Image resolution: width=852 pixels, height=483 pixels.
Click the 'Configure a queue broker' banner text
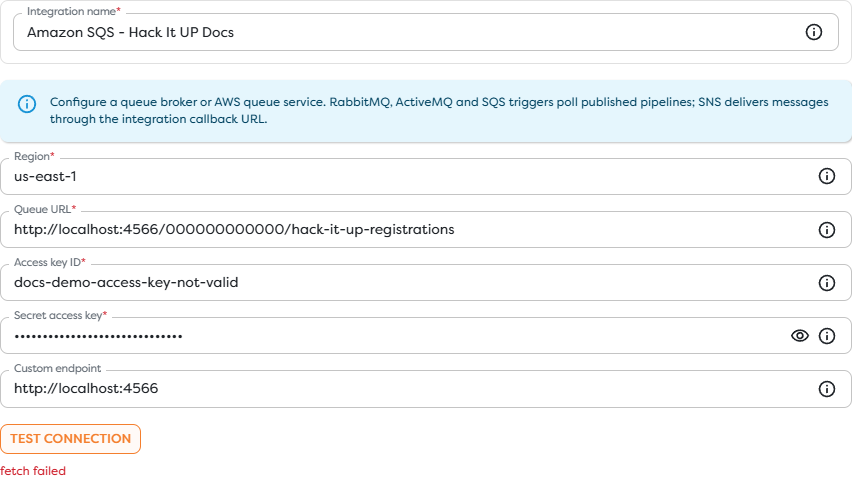click(439, 110)
